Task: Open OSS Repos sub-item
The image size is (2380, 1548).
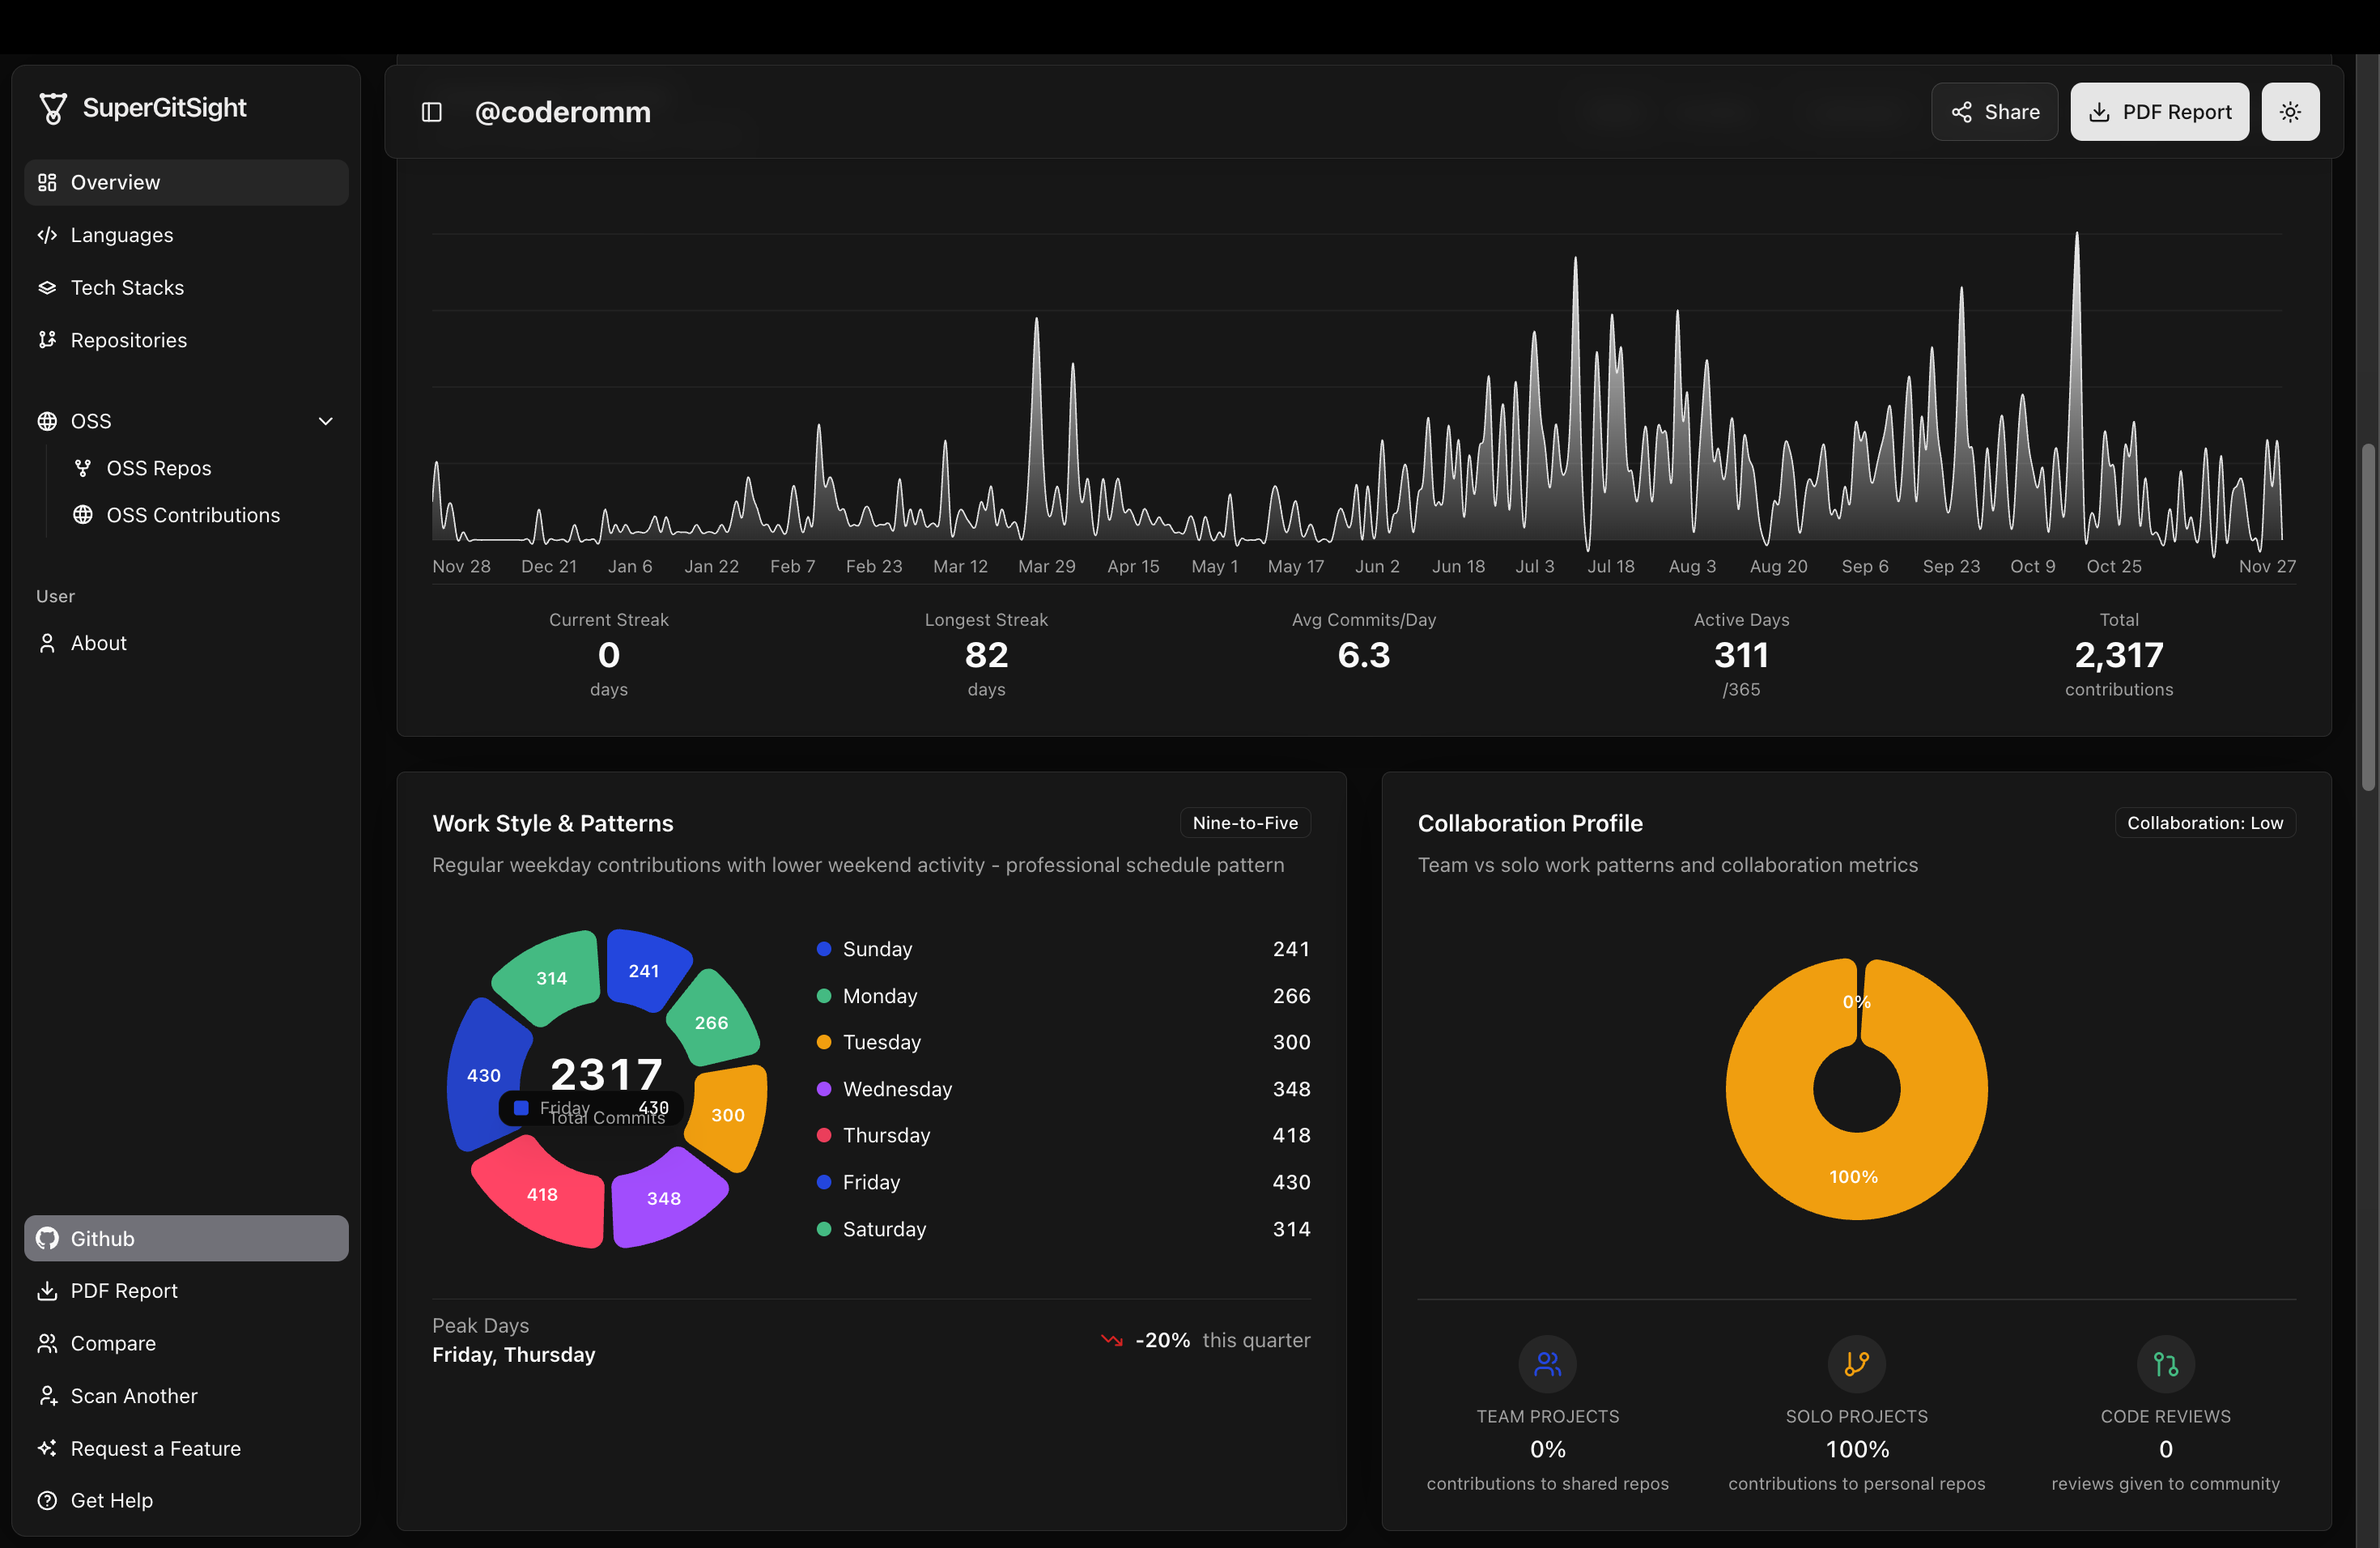Action: 158,468
